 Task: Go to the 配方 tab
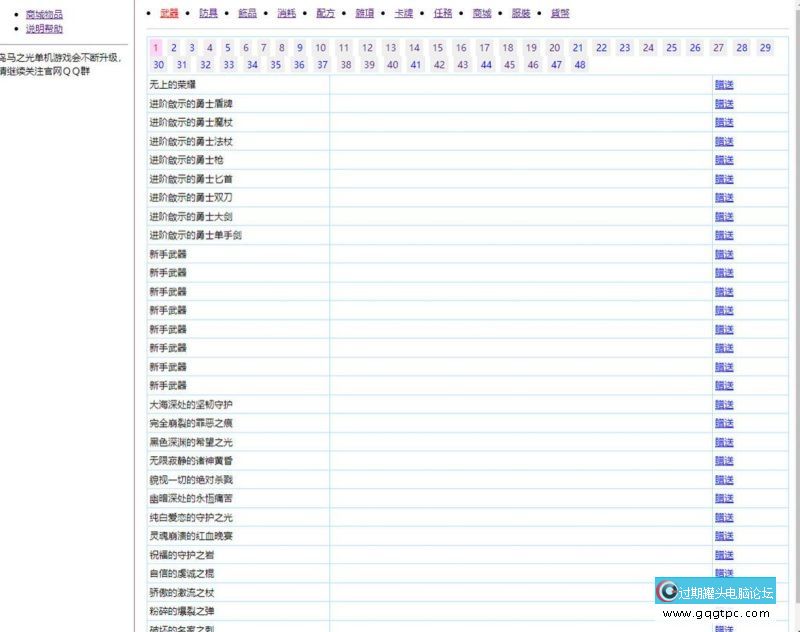(x=325, y=13)
